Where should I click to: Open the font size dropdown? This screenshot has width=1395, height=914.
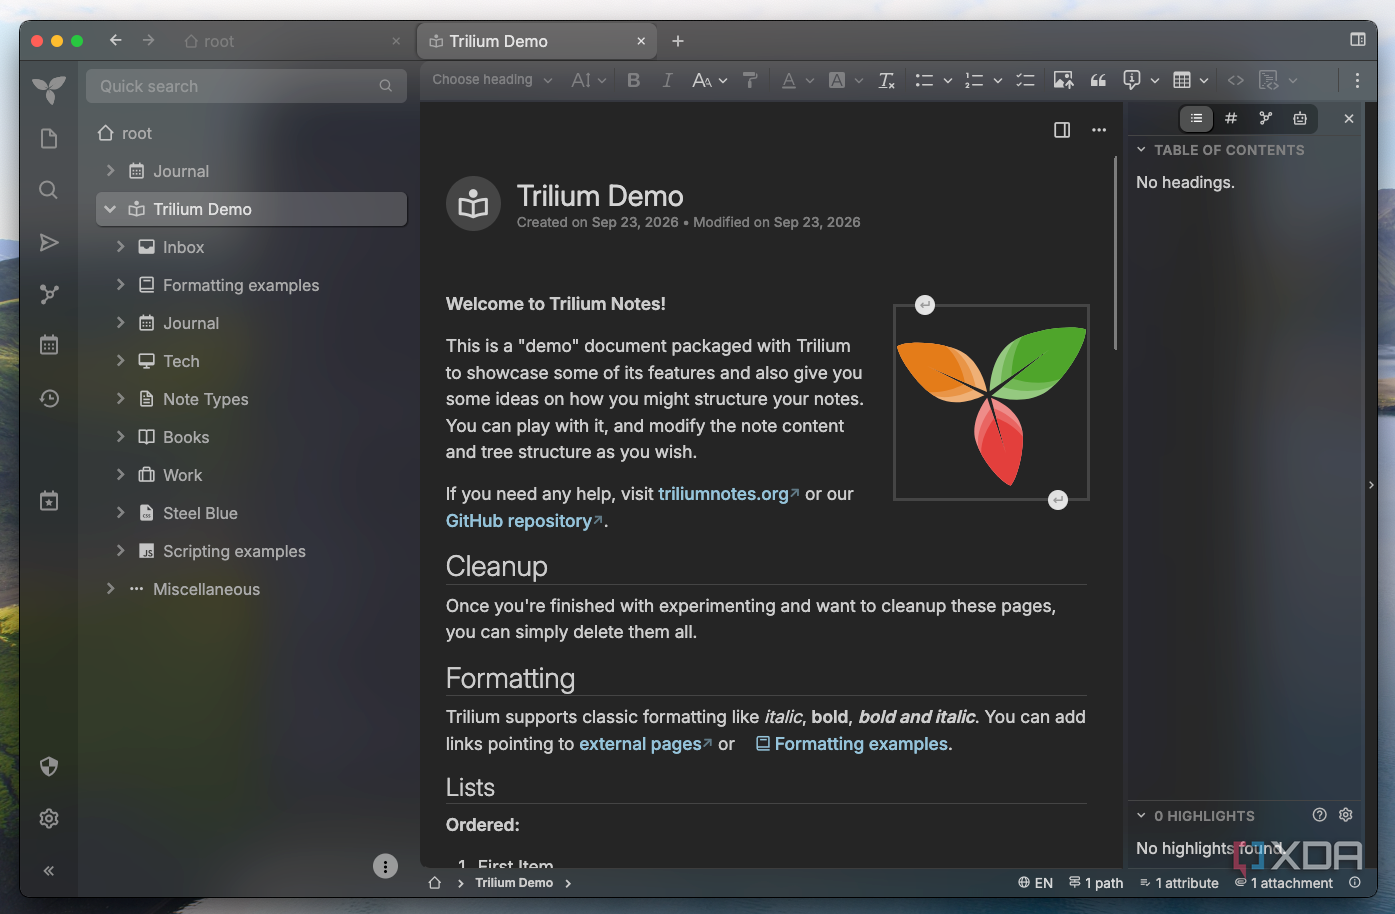click(x=709, y=80)
